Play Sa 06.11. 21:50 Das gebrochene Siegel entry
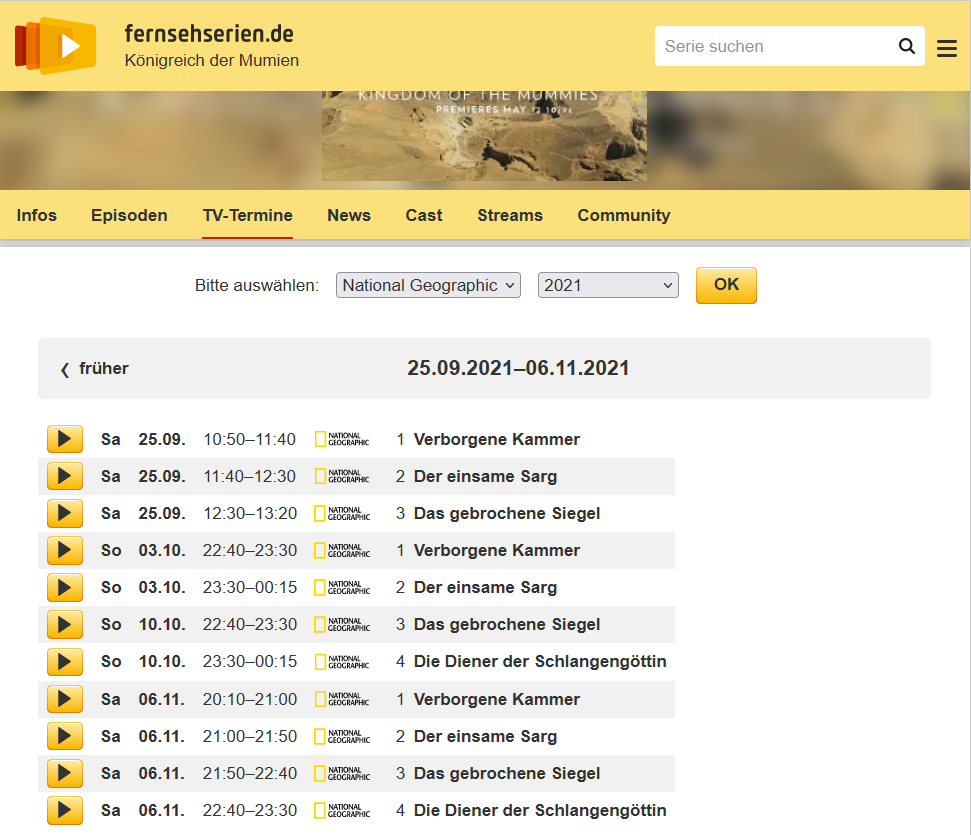The image size is (971, 835). [x=65, y=773]
